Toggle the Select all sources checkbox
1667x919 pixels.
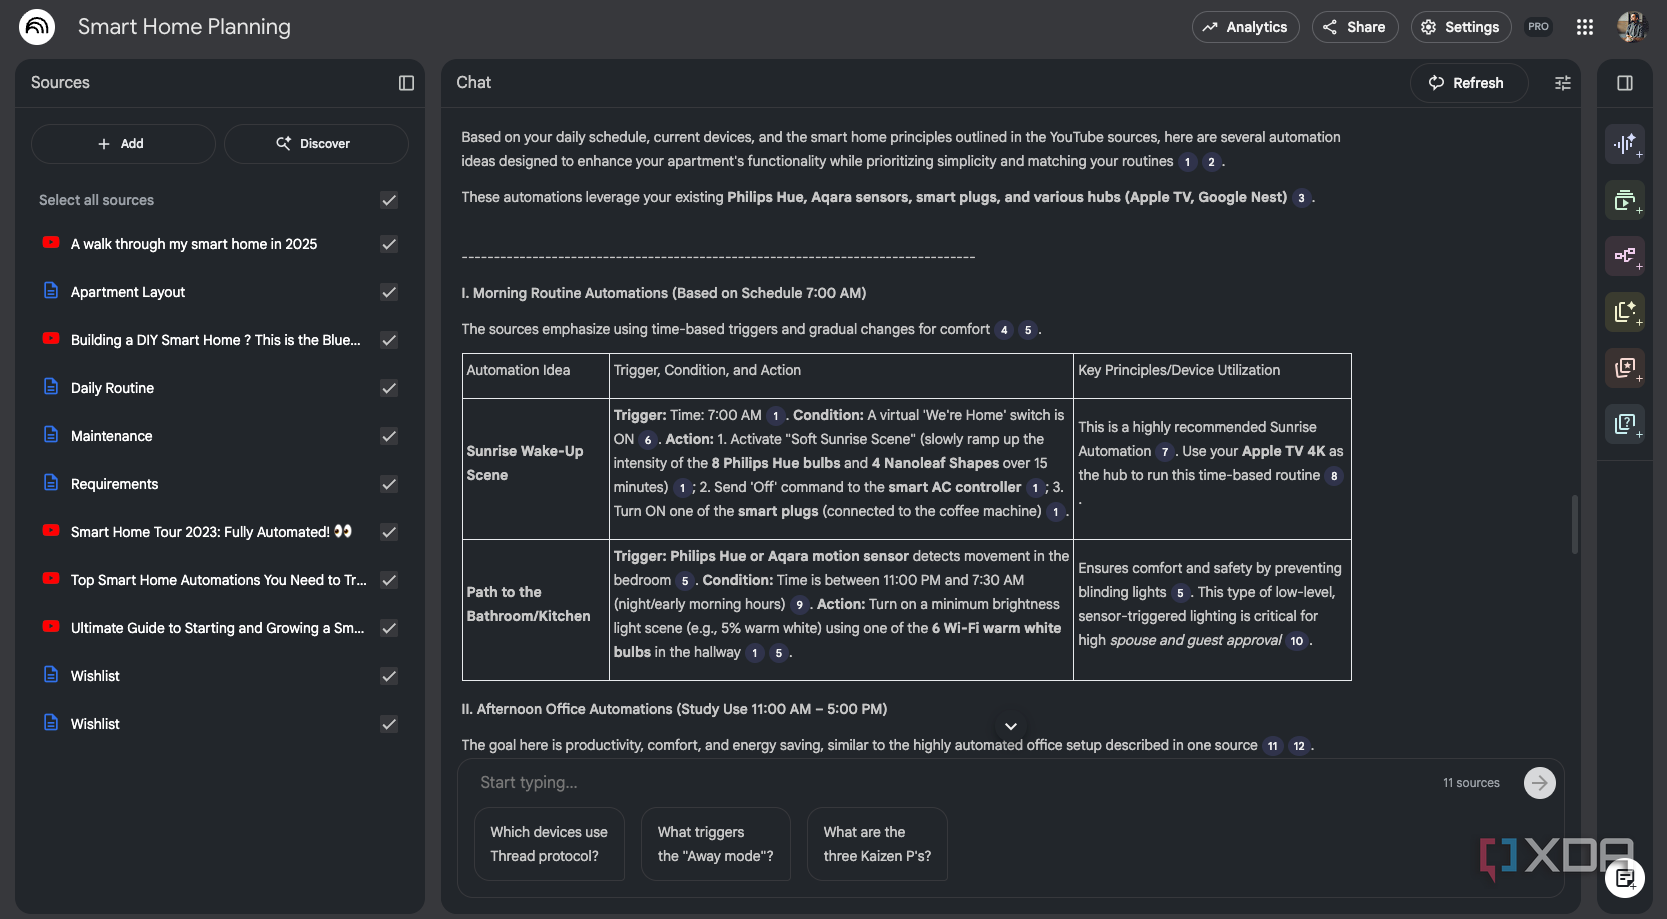click(x=390, y=200)
